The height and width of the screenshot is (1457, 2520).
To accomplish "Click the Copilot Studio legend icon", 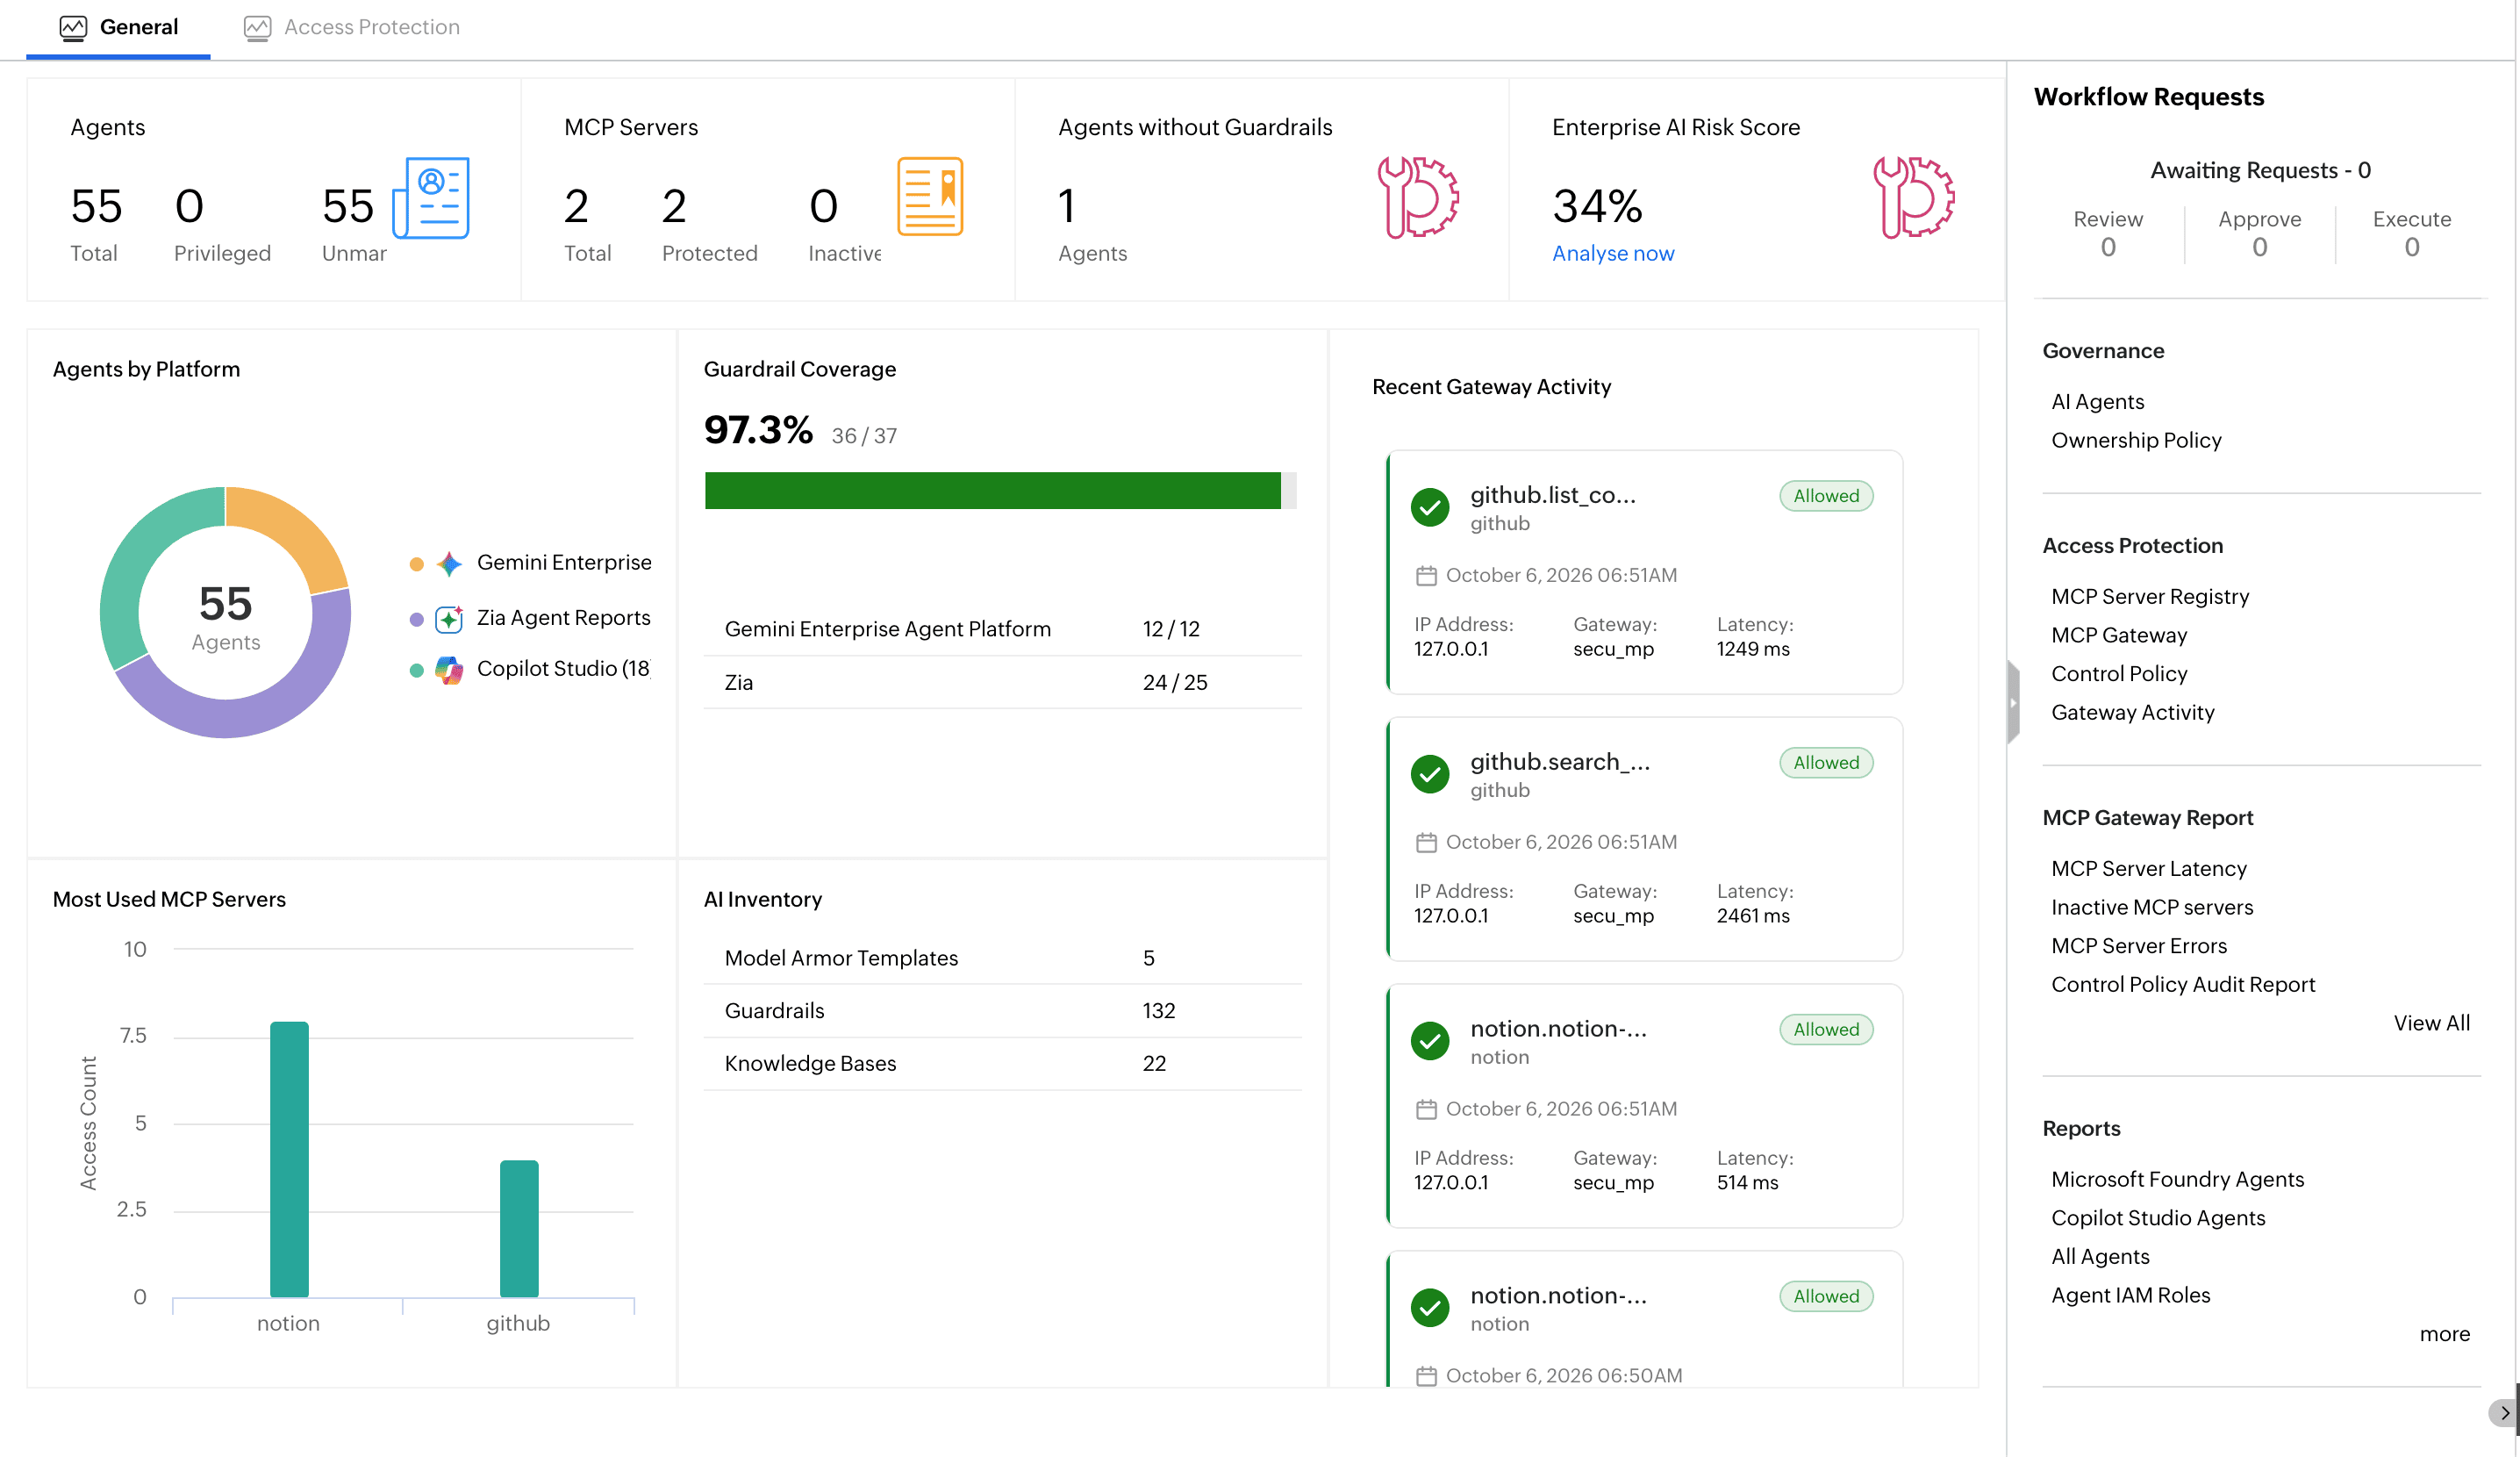I will 449,670.
